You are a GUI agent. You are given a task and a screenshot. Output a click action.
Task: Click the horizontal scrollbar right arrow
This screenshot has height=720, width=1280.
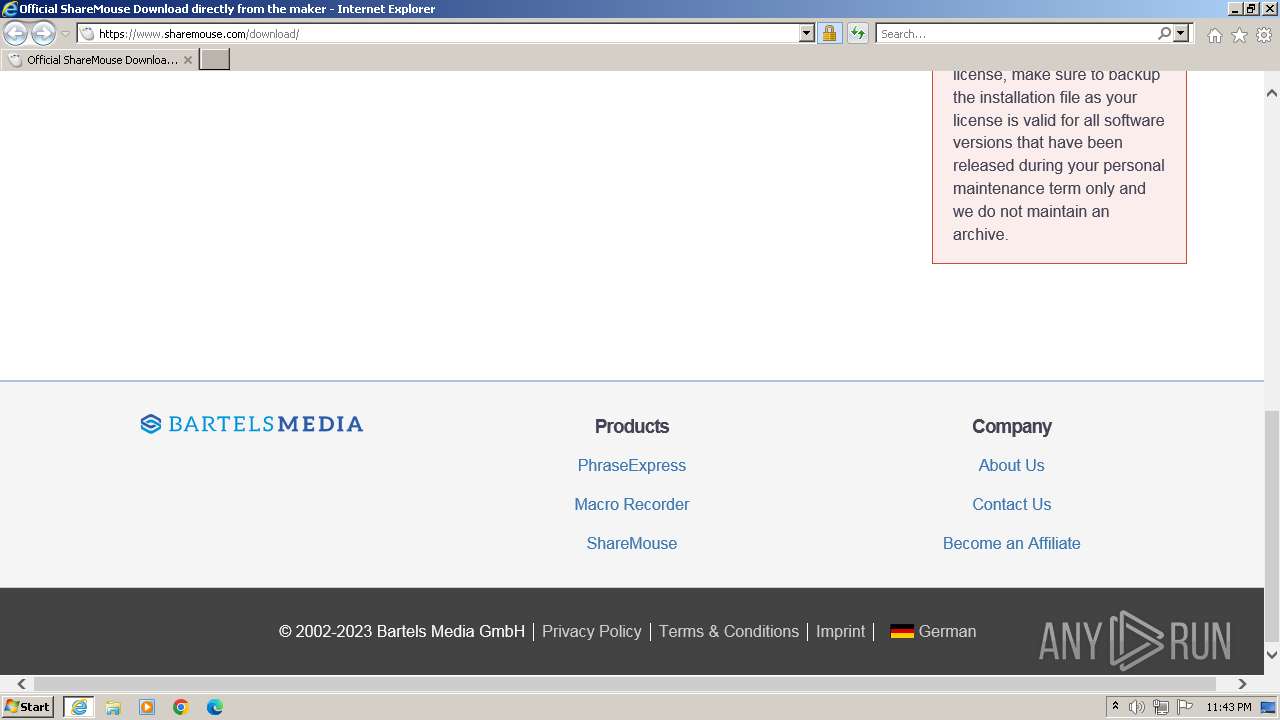pos(1242,684)
